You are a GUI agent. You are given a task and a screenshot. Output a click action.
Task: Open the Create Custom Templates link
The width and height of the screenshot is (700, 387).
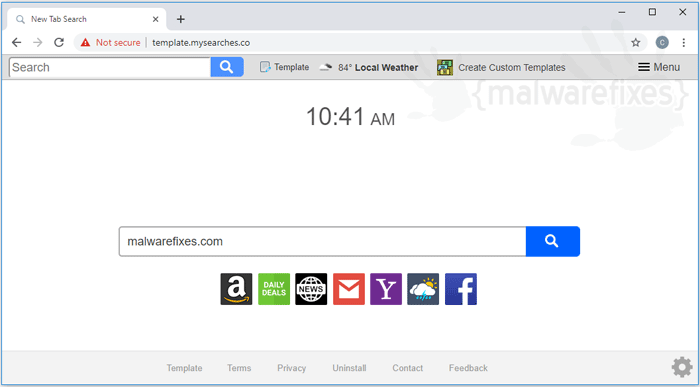click(x=512, y=67)
